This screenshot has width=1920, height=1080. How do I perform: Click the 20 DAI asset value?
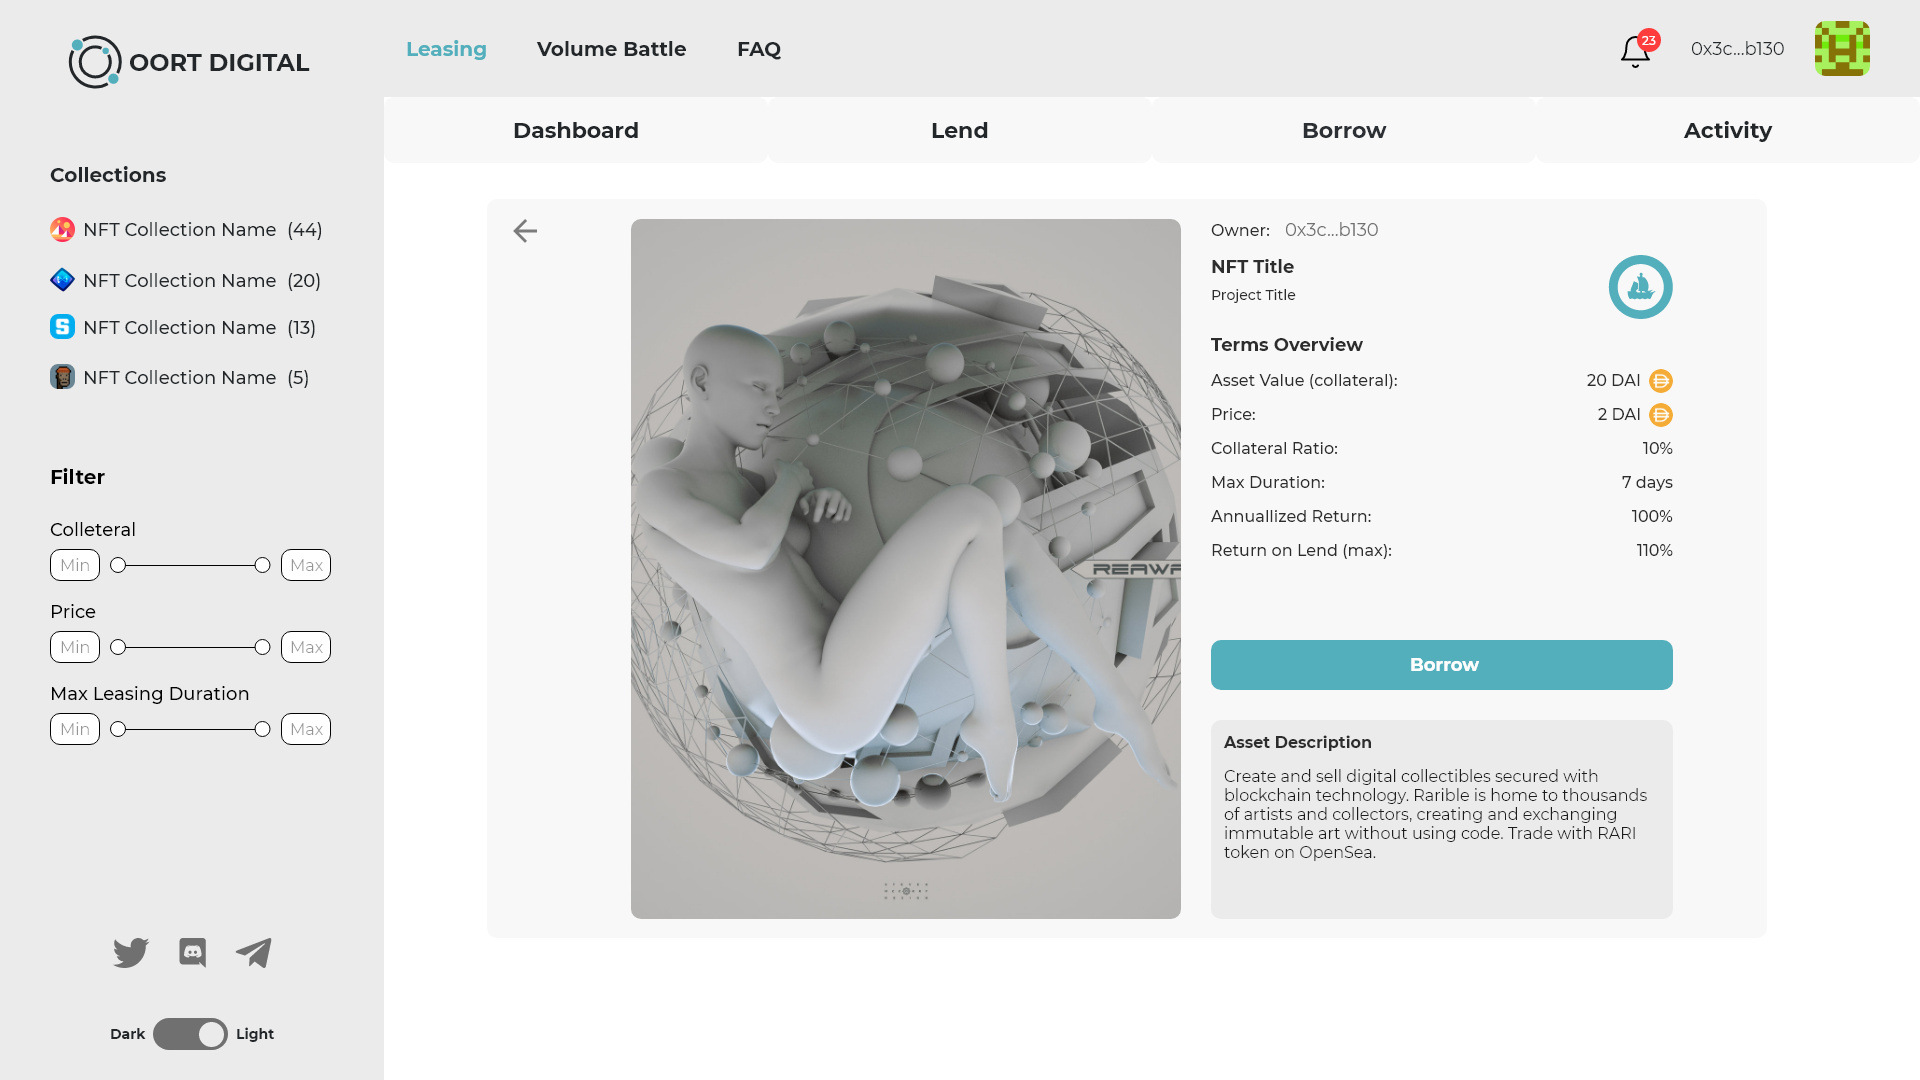[1613, 380]
